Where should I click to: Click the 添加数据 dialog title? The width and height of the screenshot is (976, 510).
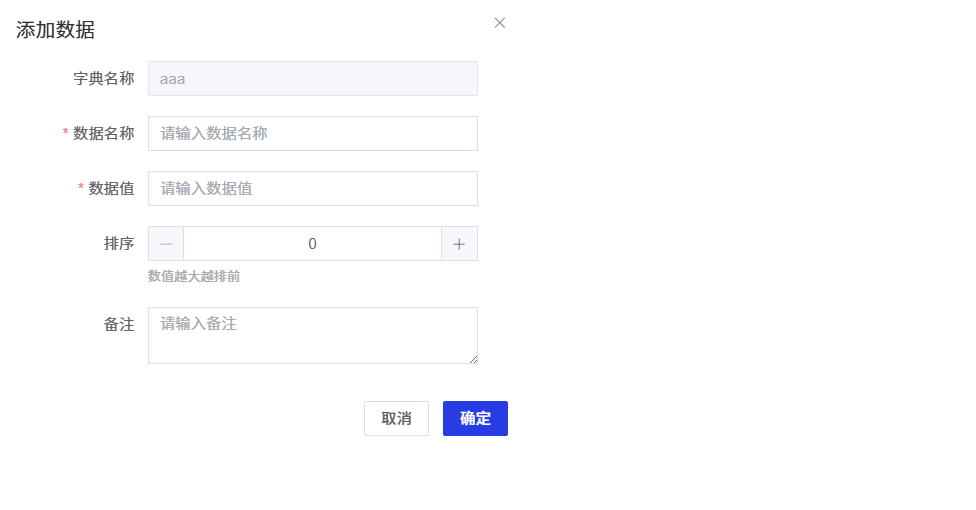coord(56,30)
